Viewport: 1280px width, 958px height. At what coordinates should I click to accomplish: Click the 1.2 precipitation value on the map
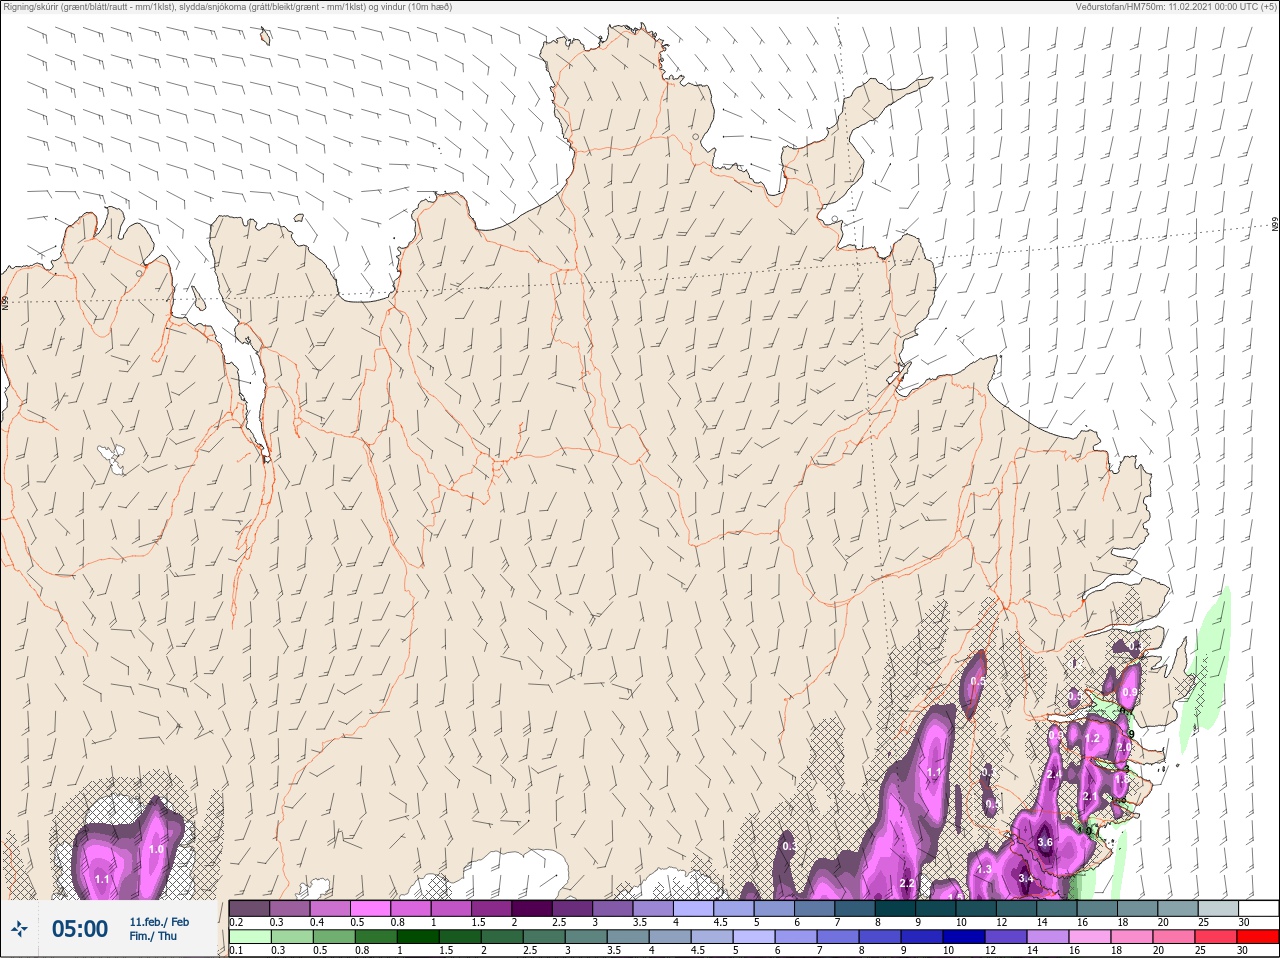(x=1092, y=739)
